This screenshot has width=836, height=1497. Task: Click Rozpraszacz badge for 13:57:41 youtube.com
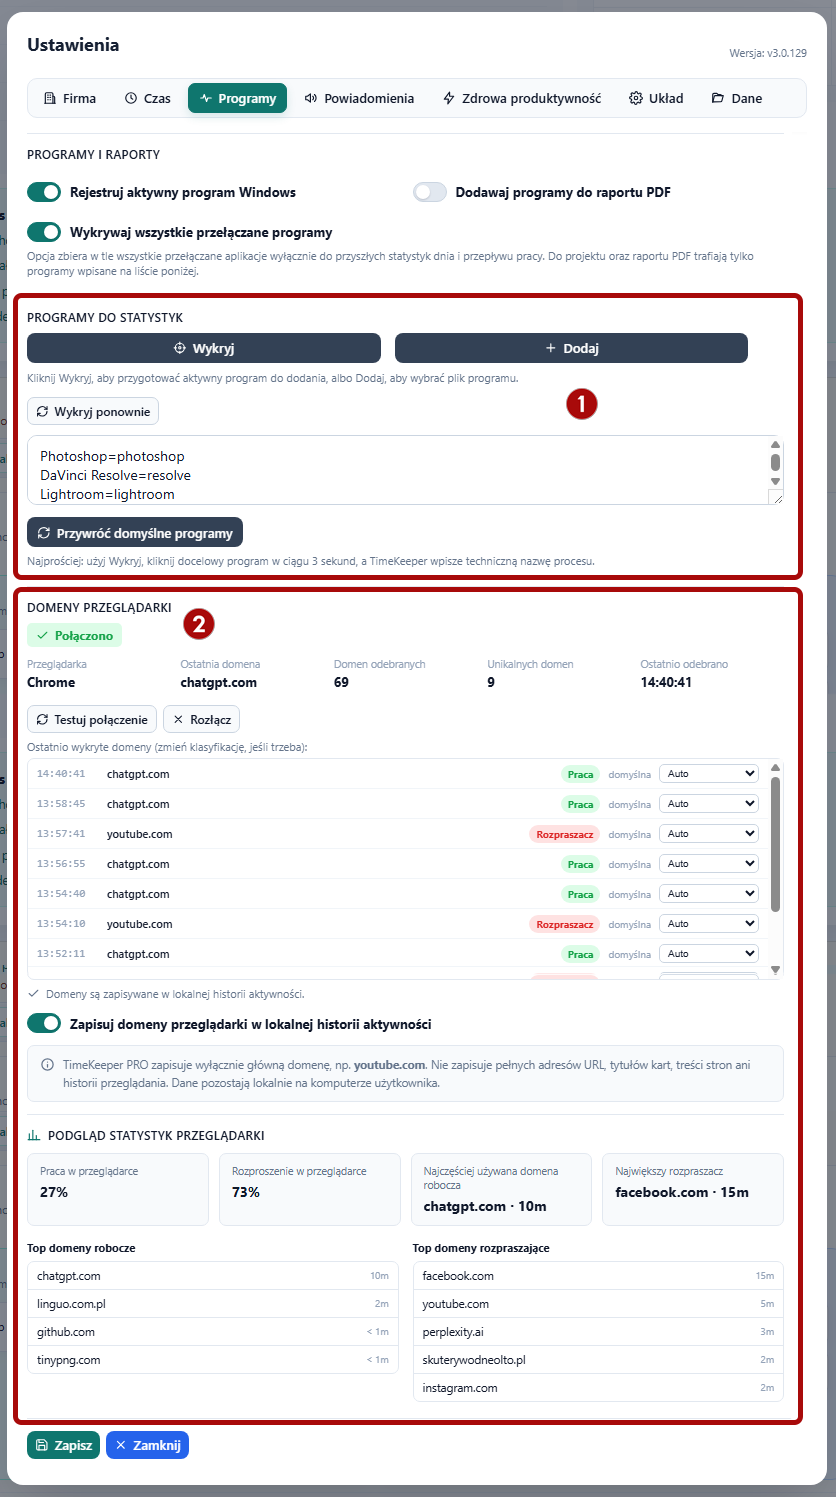(564, 834)
